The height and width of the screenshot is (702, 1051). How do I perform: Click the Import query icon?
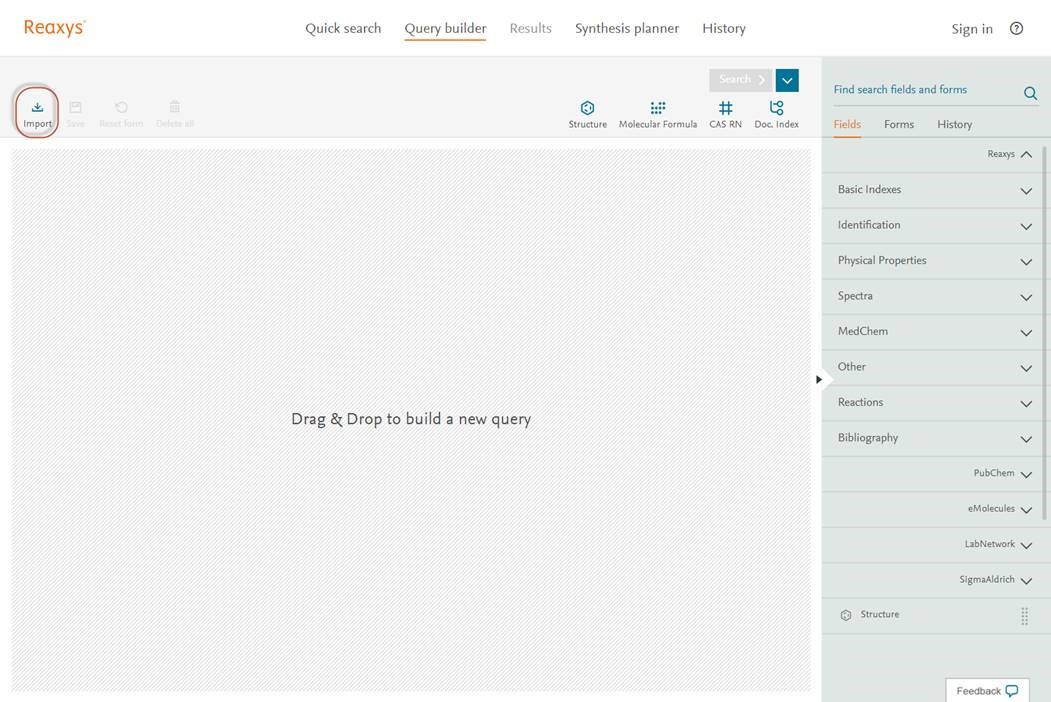(37, 108)
